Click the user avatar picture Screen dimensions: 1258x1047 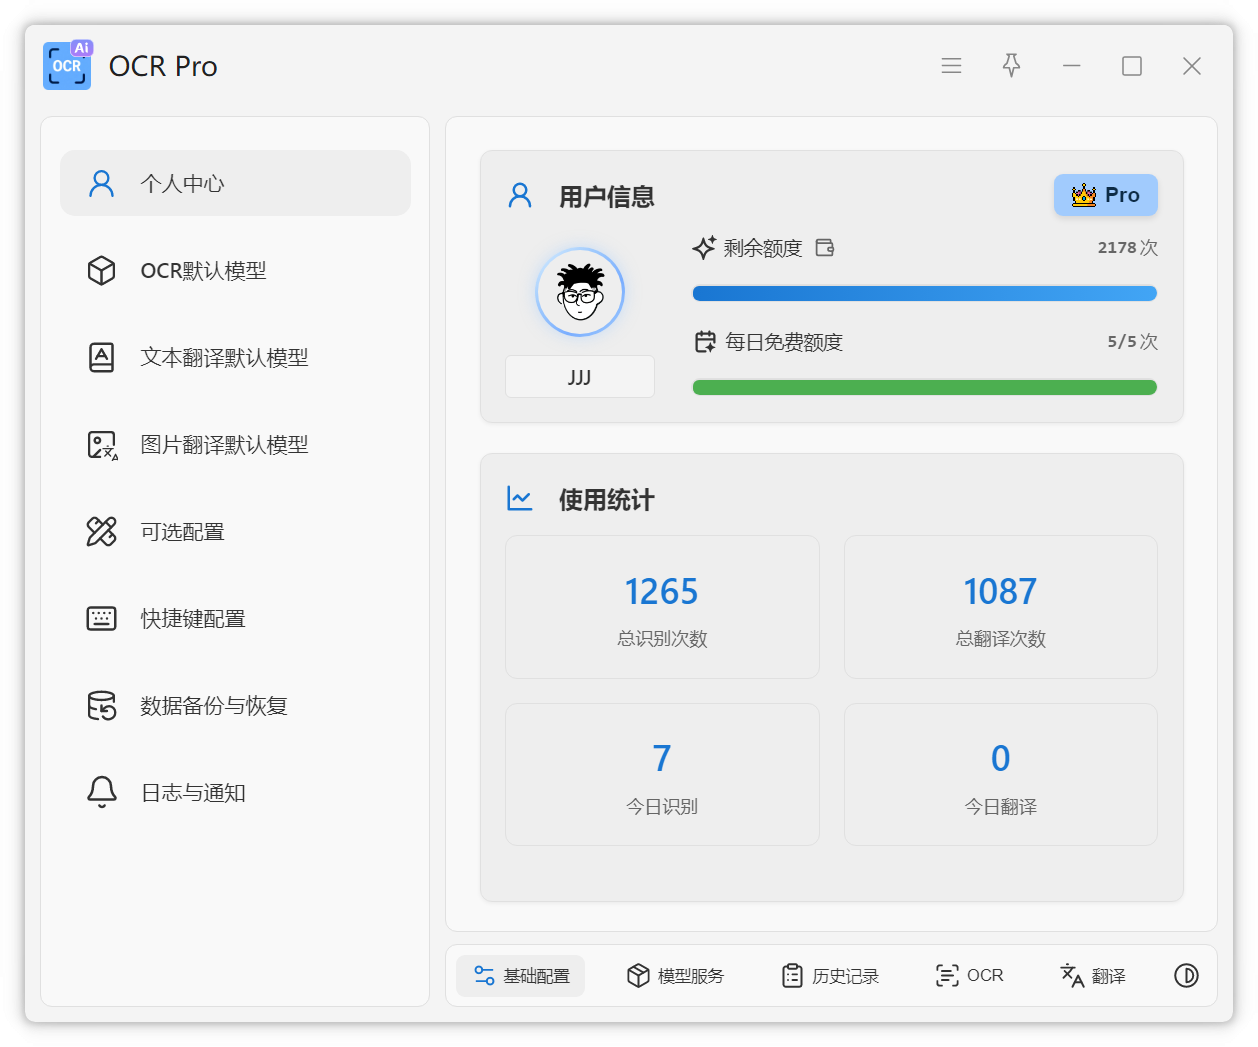pyautogui.click(x=580, y=292)
